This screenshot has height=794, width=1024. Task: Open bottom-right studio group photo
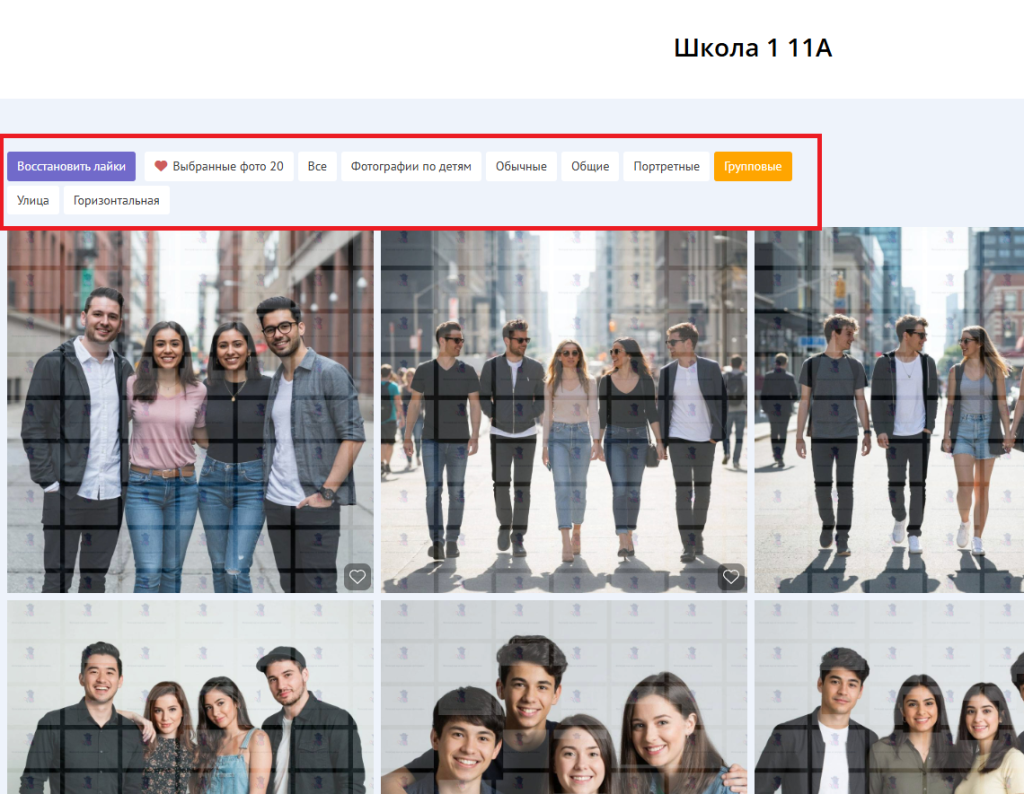[889, 700]
